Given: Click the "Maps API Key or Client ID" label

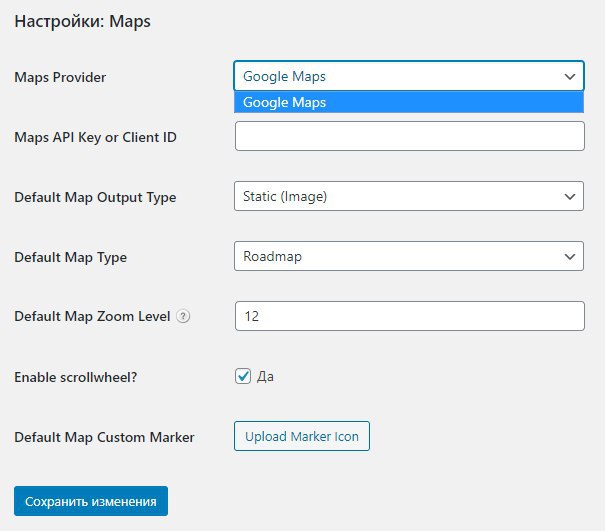Looking at the screenshot, I should click(x=95, y=137).
